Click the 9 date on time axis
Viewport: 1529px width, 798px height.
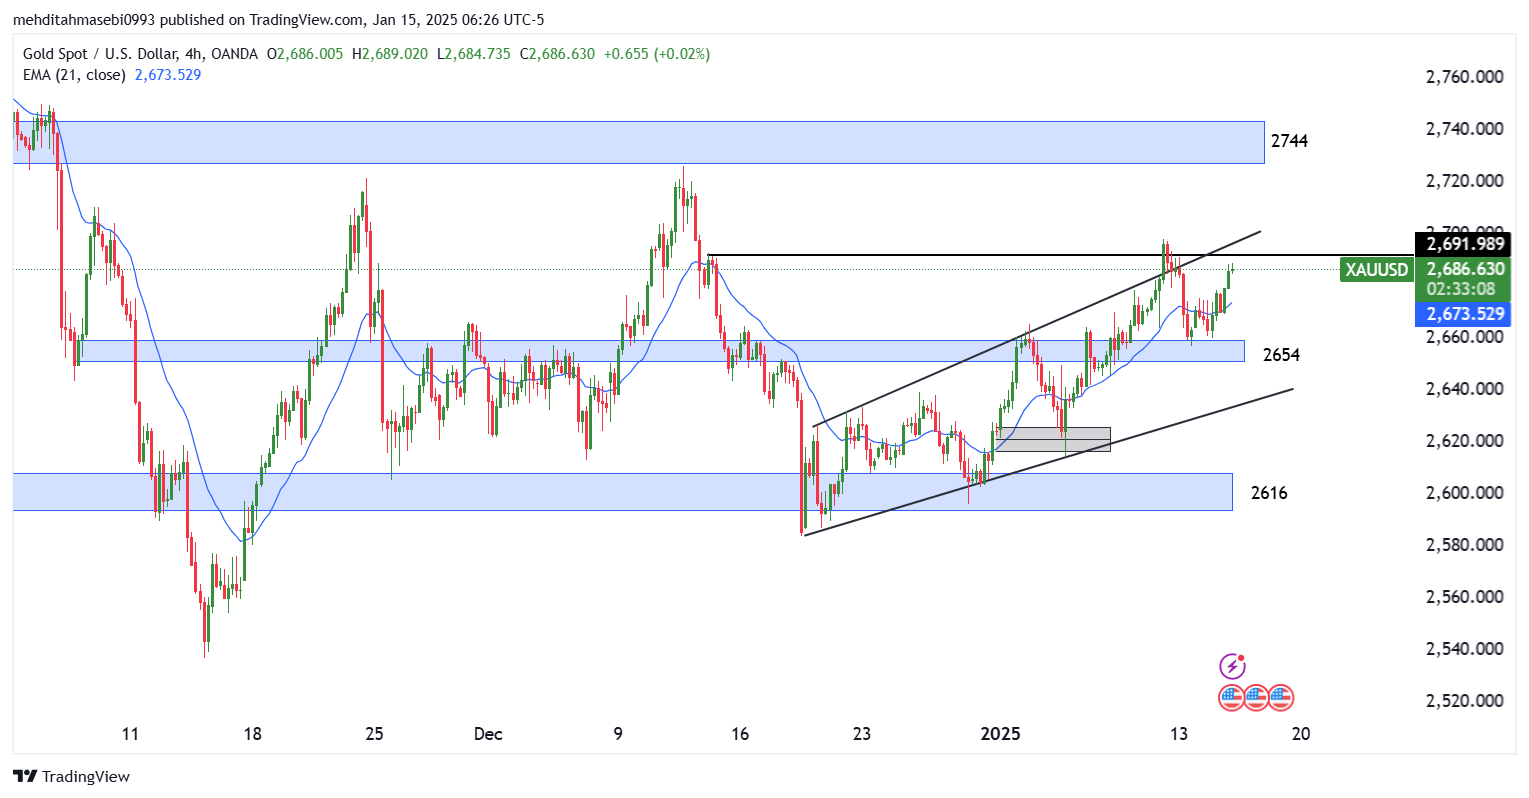pos(618,734)
